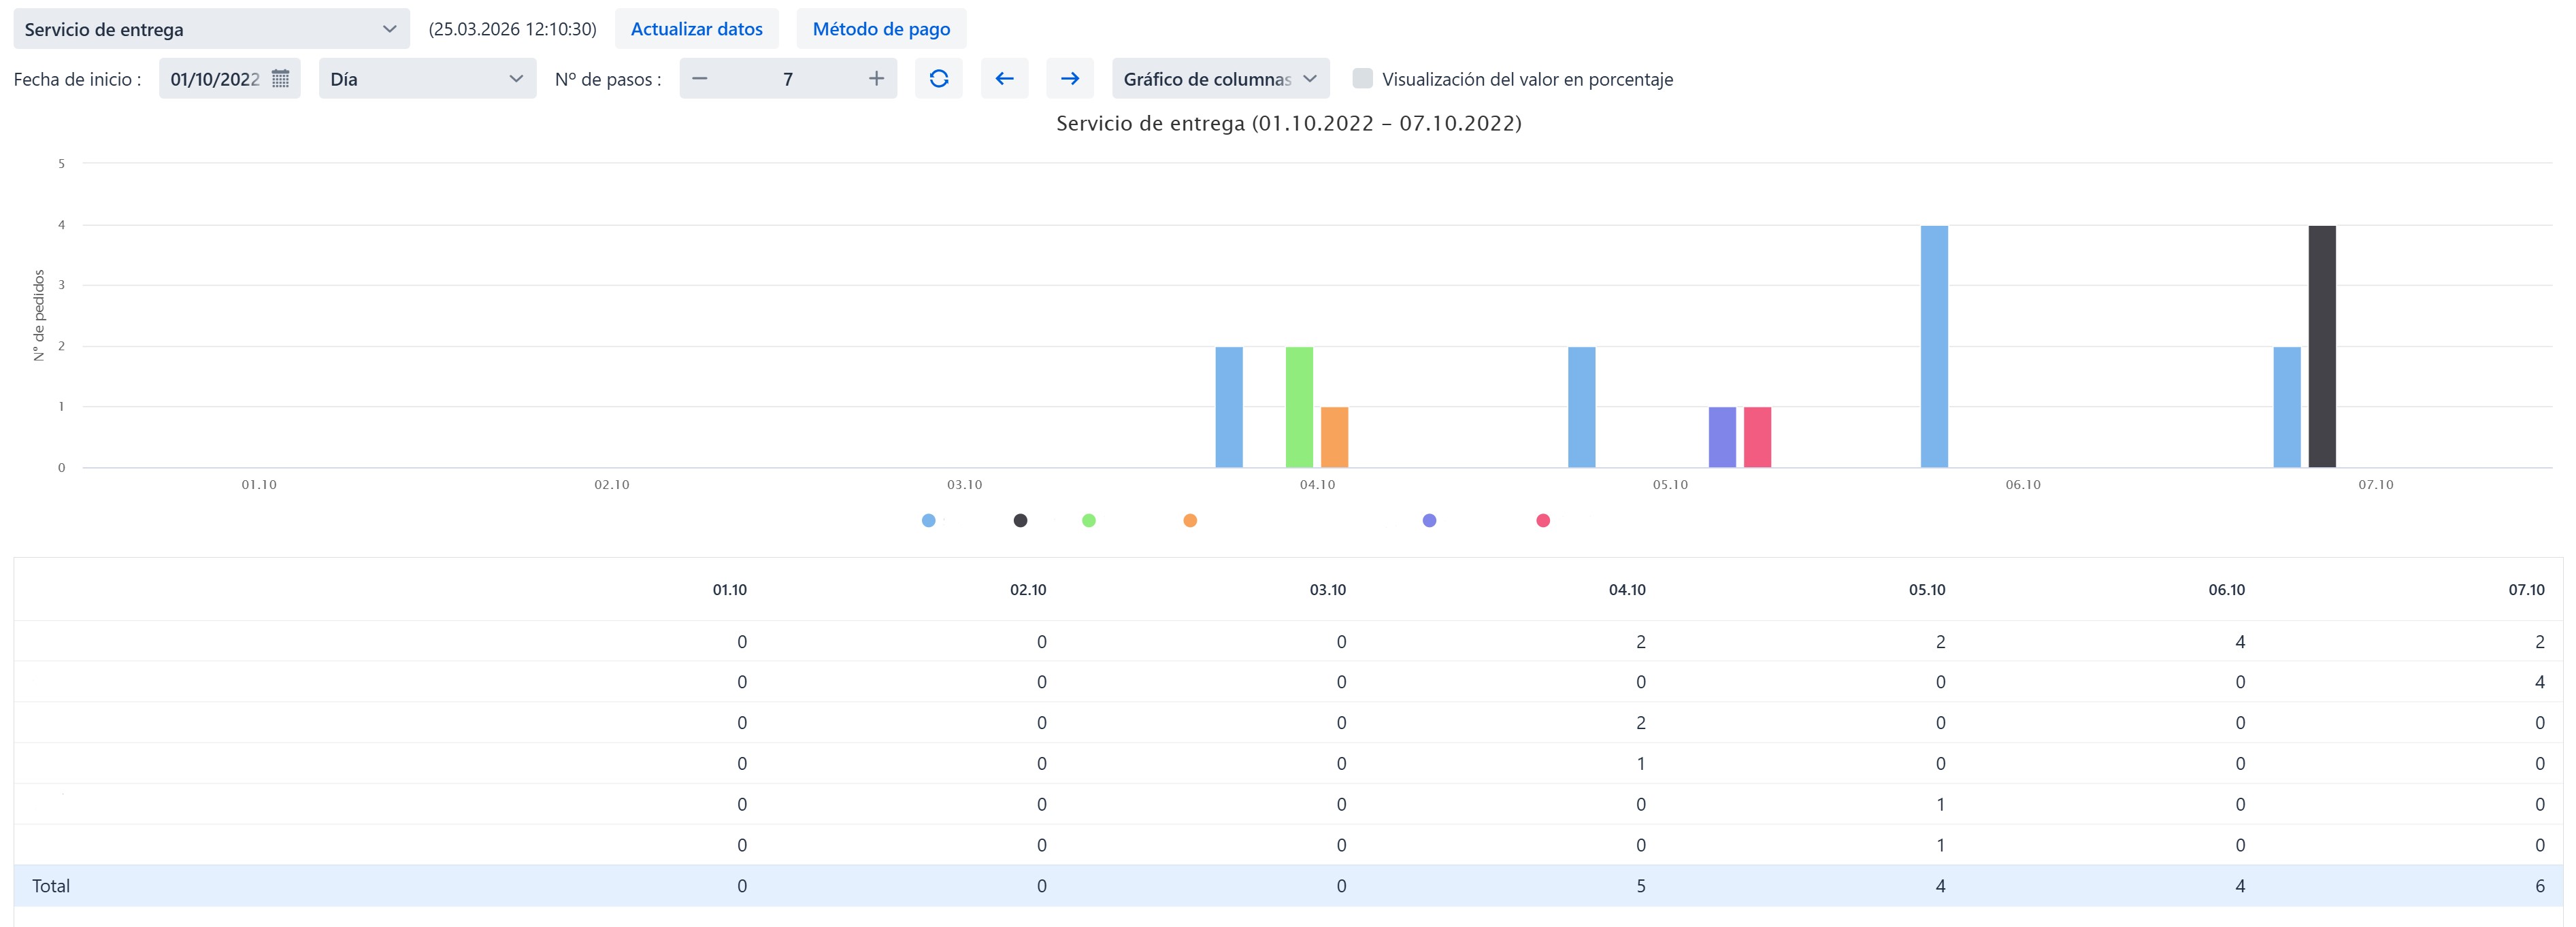Screen dimensions: 2576x927
Task: Go to next period with right arrow
Action: tap(1069, 79)
